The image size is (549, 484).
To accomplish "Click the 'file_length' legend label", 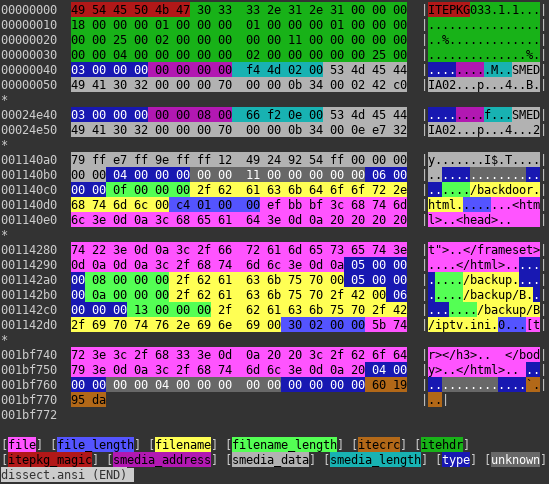I will (x=95, y=445).
